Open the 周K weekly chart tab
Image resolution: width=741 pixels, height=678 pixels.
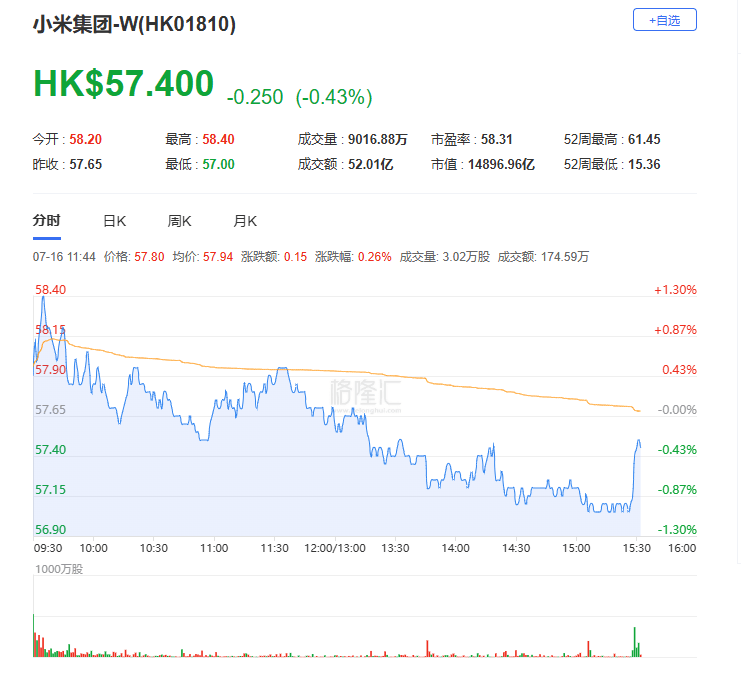click(179, 221)
